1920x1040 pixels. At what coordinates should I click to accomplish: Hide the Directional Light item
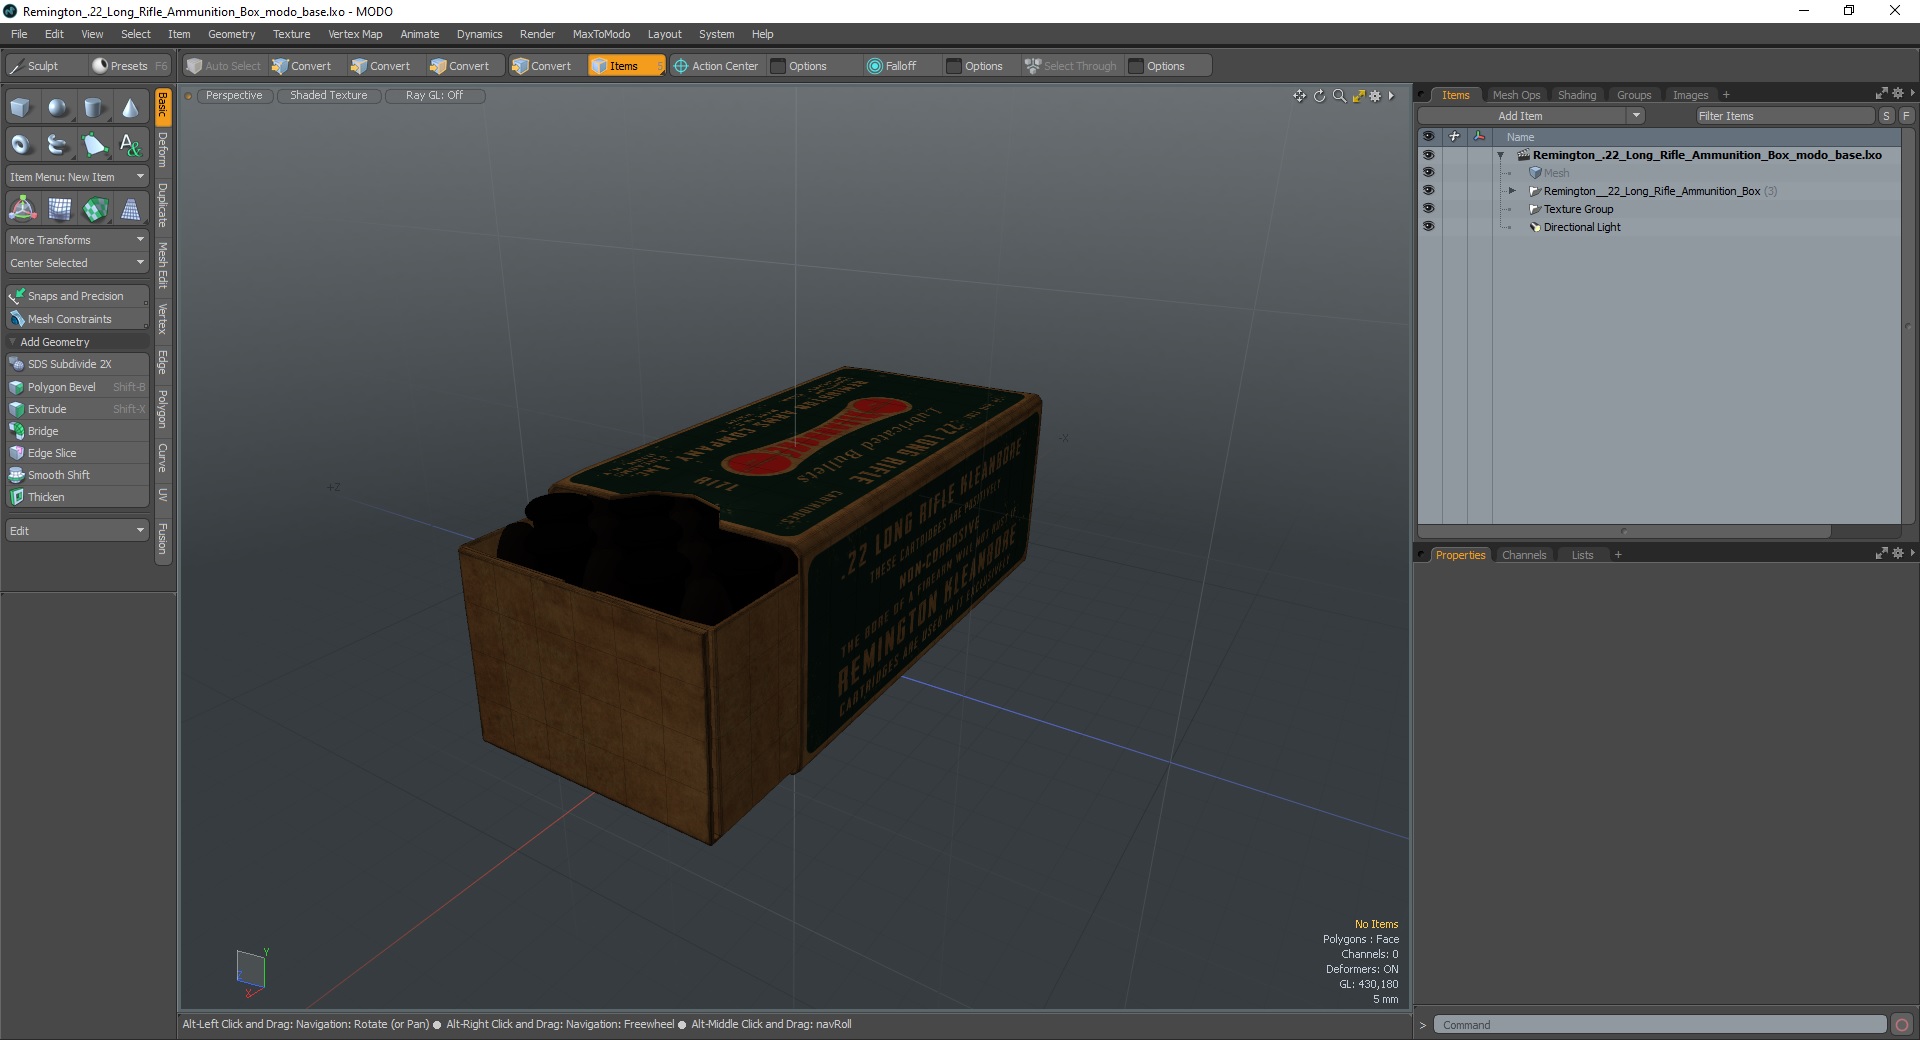(1428, 227)
